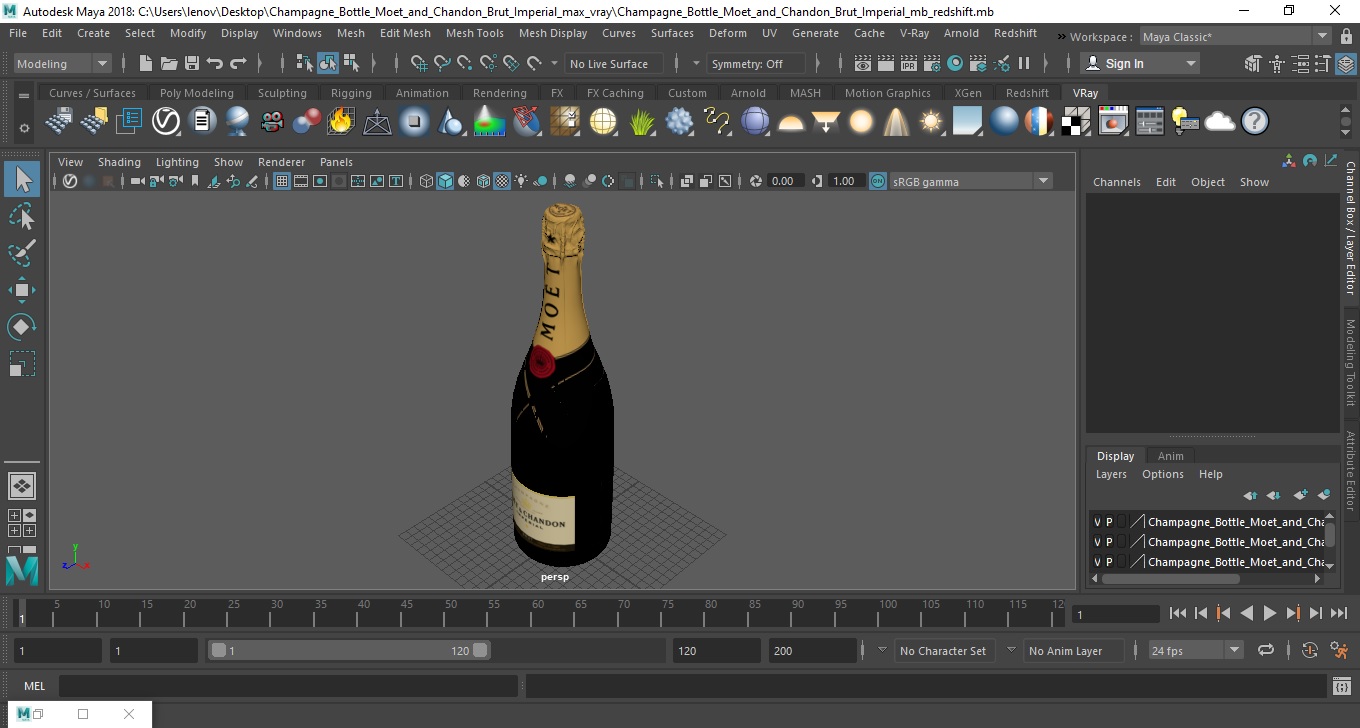Open the Layers menu in Layer Editor
This screenshot has height=728, width=1360.
(x=1111, y=474)
